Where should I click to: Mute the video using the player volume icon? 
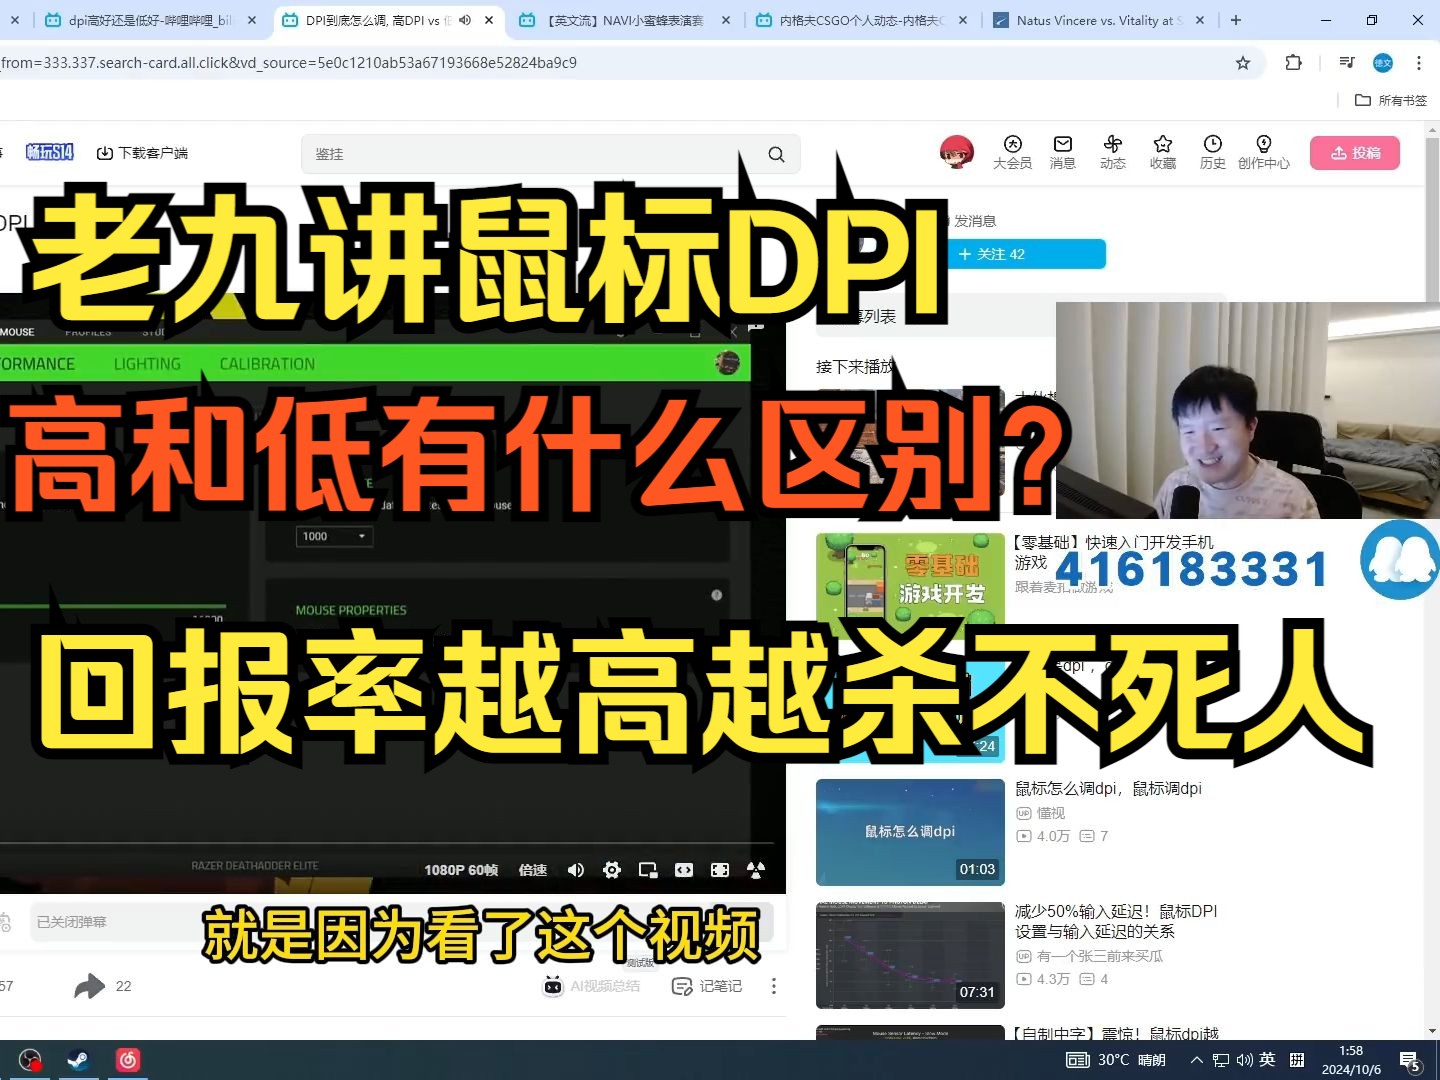[575, 870]
